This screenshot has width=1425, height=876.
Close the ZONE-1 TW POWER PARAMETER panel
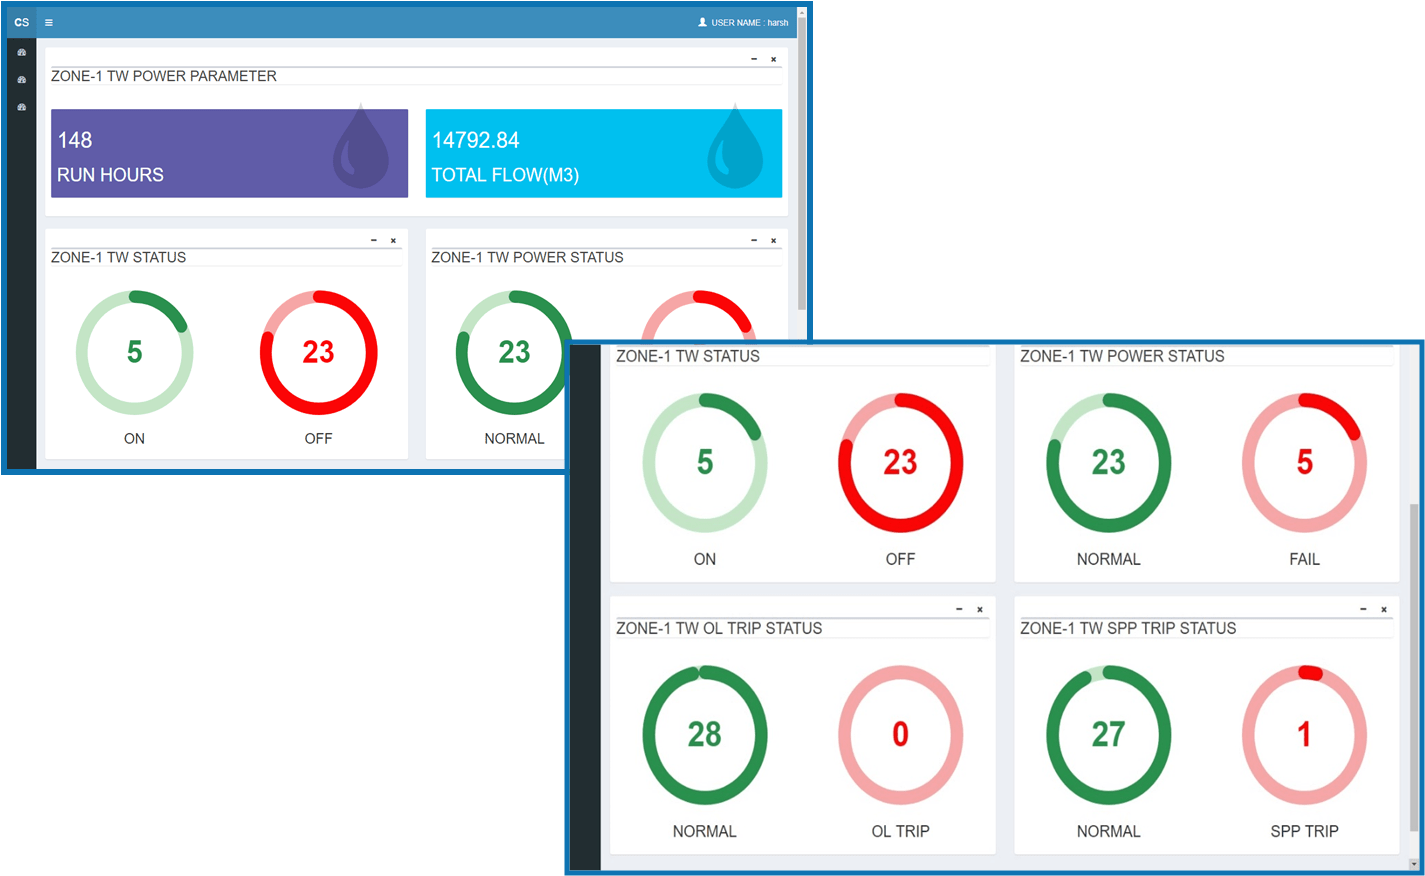(x=773, y=59)
